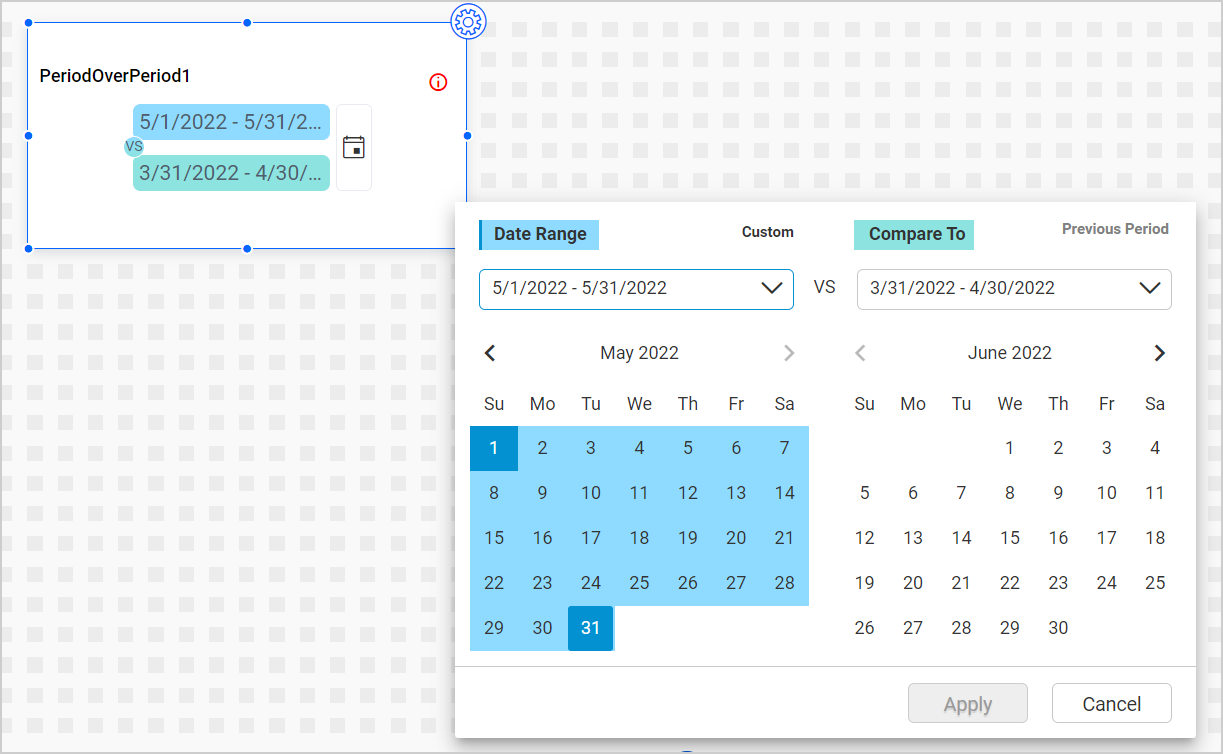This screenshot has height=754, width=1223.
Task: Click the Previous Period label
Action: [1115, 228]
